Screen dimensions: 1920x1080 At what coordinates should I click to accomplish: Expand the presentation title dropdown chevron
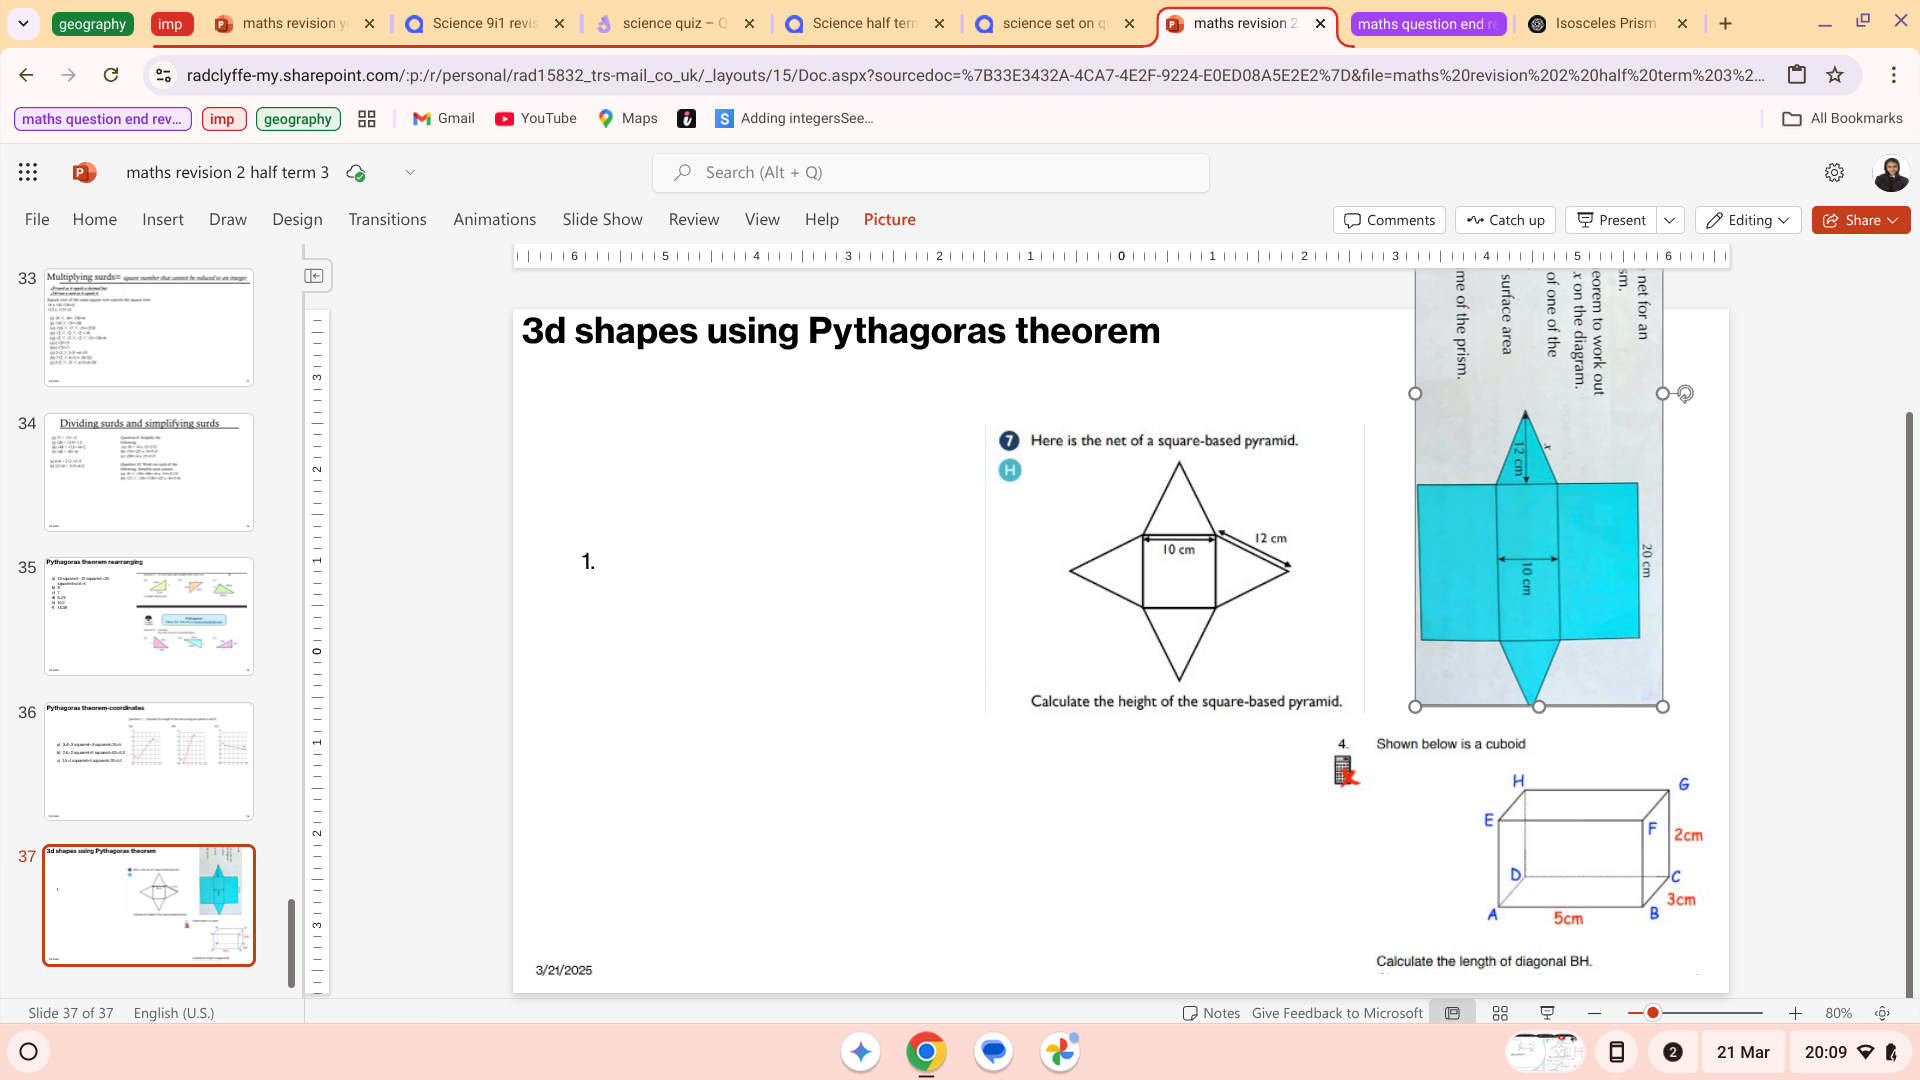point(410,172)
